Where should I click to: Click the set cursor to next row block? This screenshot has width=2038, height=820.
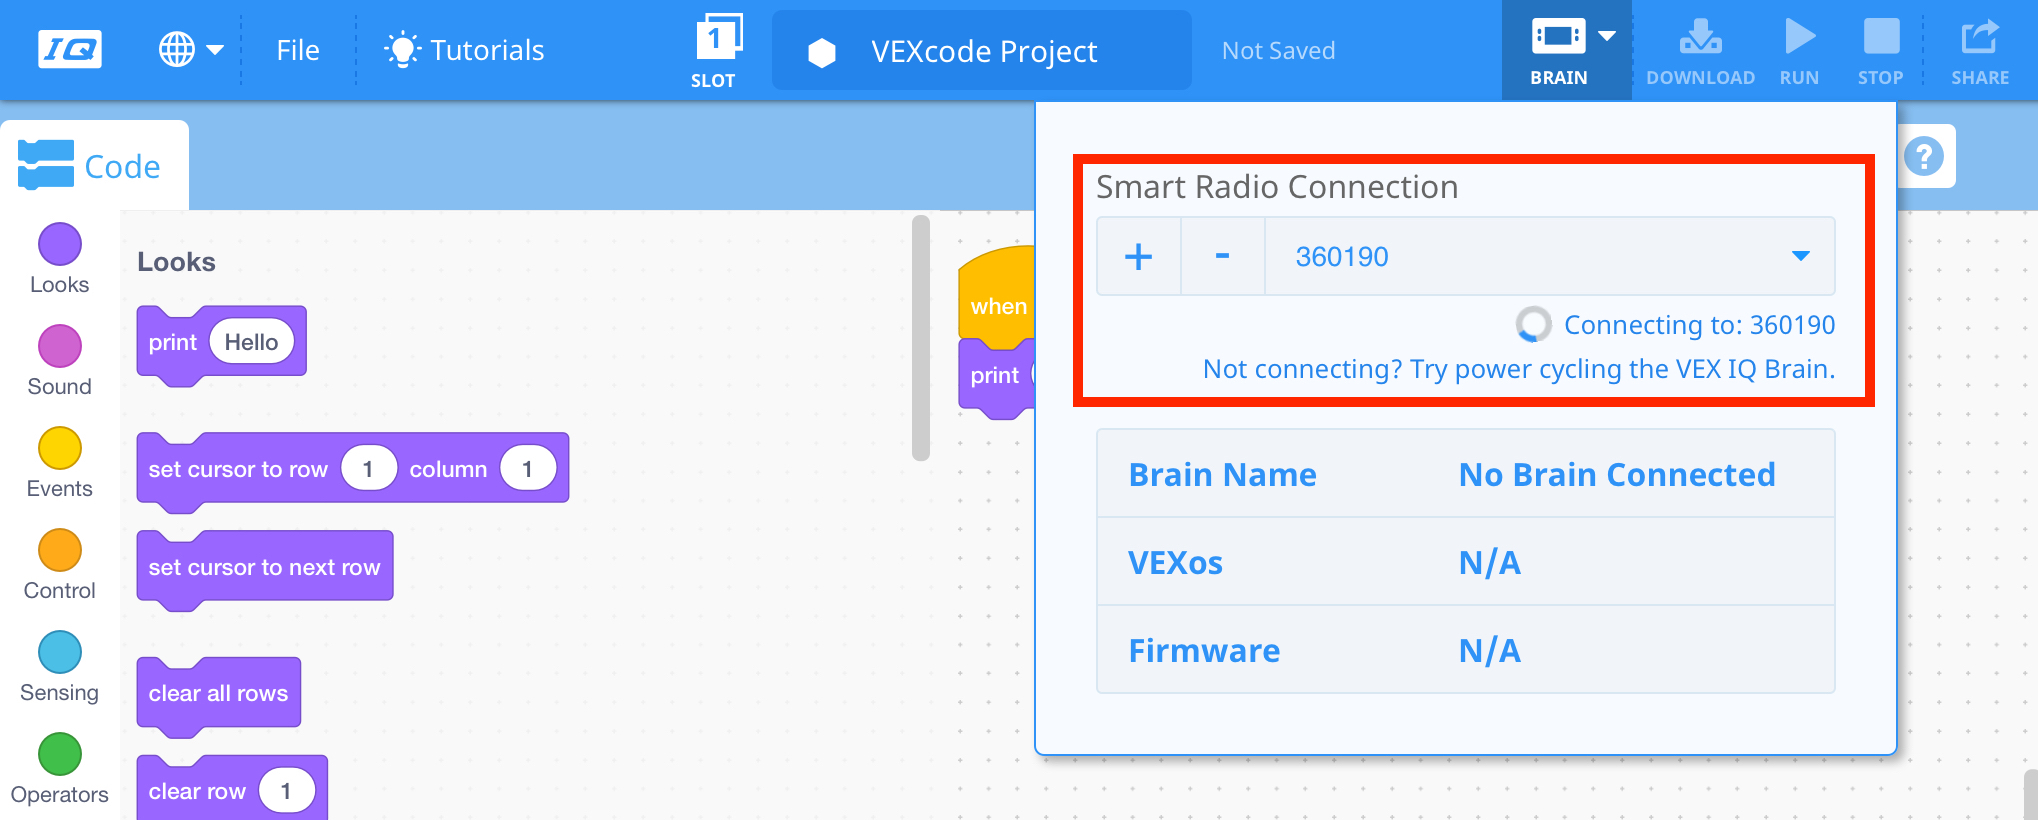(x=265, y=569)
